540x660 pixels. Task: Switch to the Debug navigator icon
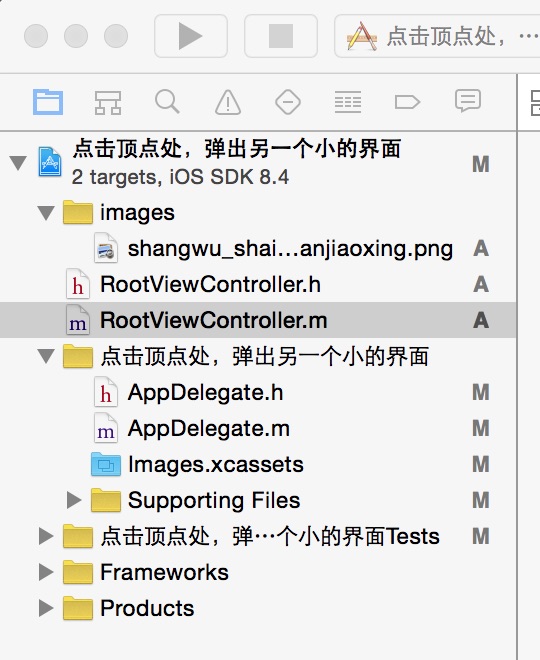348,102
